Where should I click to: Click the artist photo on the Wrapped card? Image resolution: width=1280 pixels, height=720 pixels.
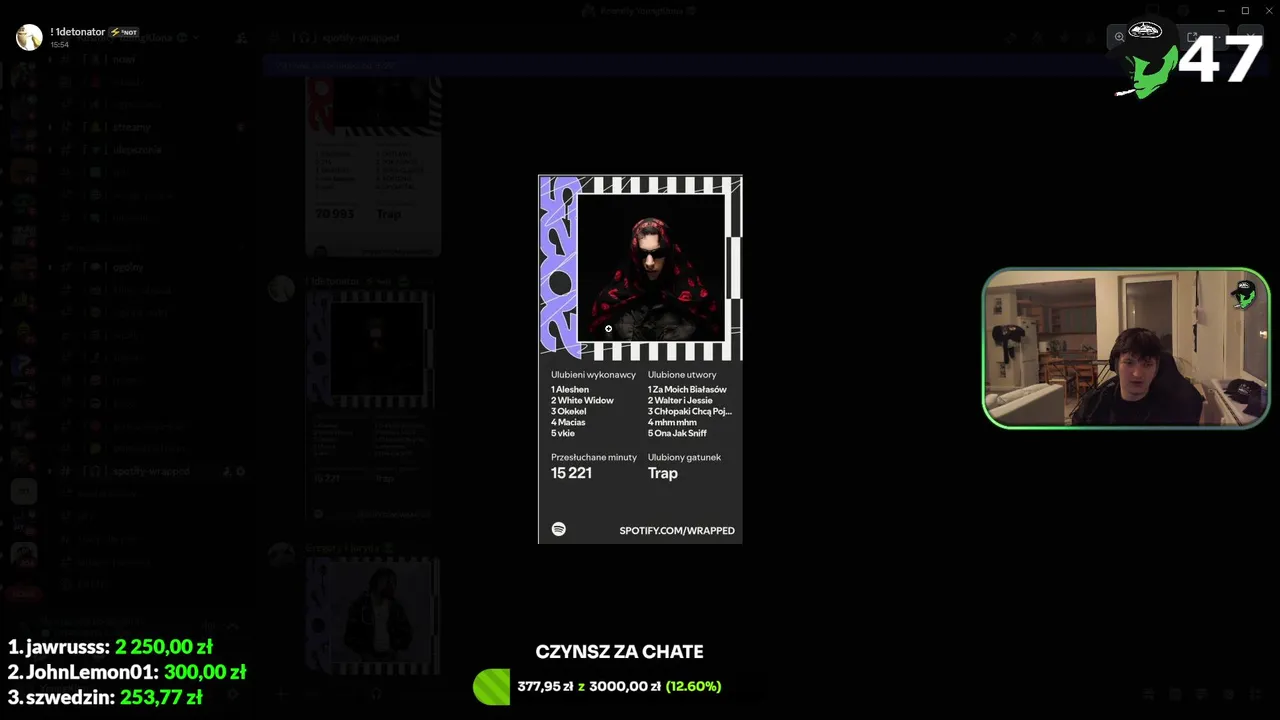[x=651, y=268]
